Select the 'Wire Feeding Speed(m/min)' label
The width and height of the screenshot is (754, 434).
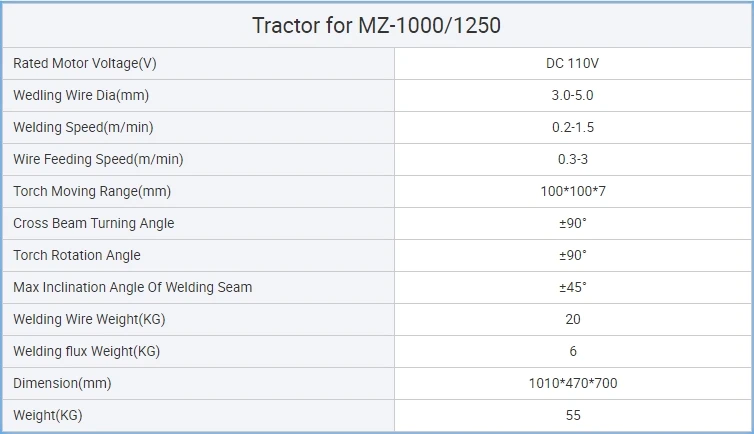[x=98, y=159]
